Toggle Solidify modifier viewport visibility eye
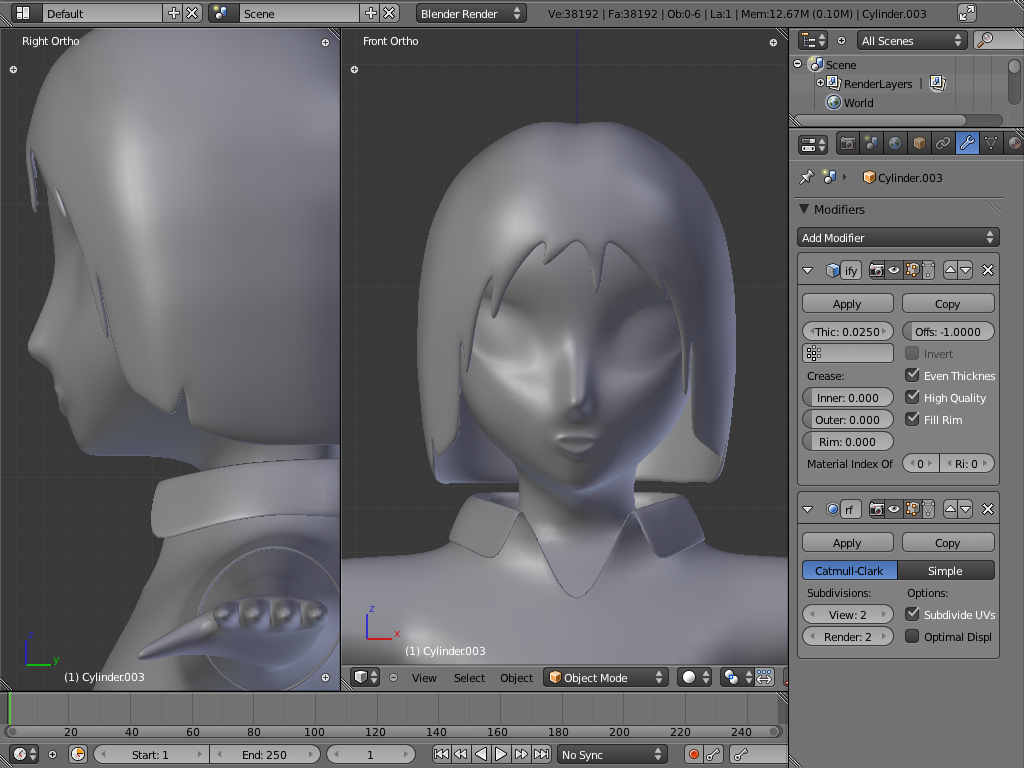 894,270
